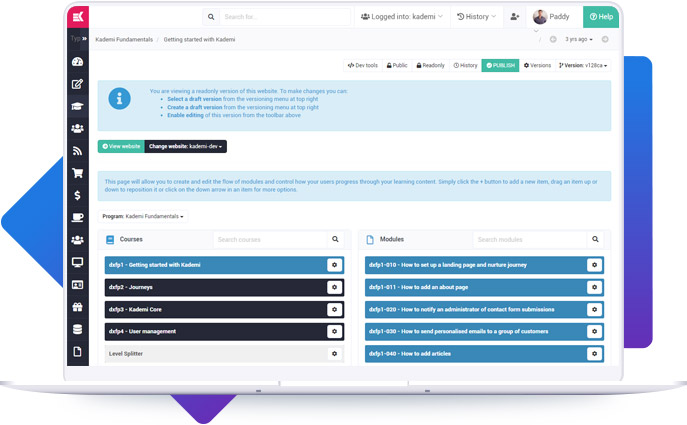Click the dollar sign sidebar icon
Screen dimensions: 687x425
click(77, 195)
